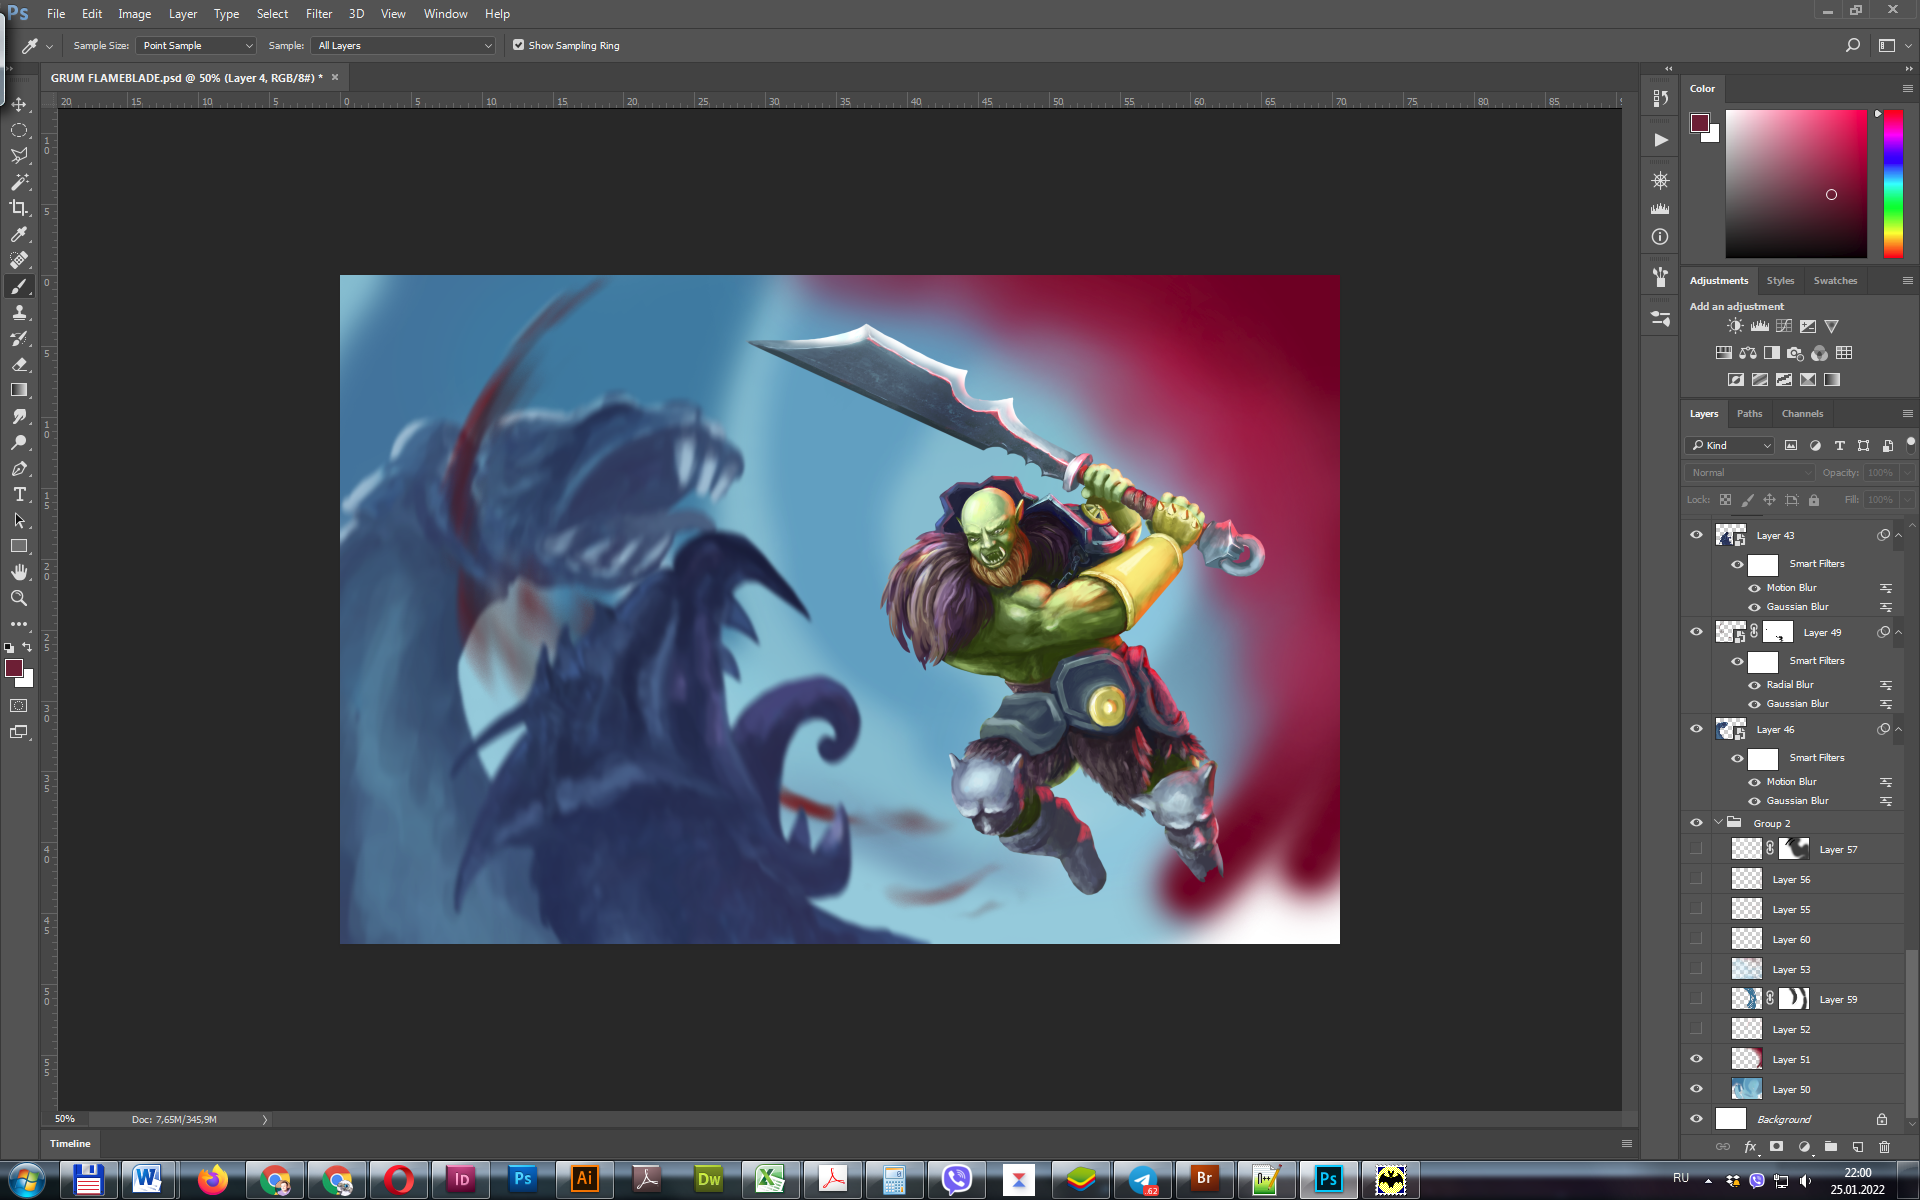Click the zoom percentage field 50%
Screen dimensions: 1920x1200
65,1119
